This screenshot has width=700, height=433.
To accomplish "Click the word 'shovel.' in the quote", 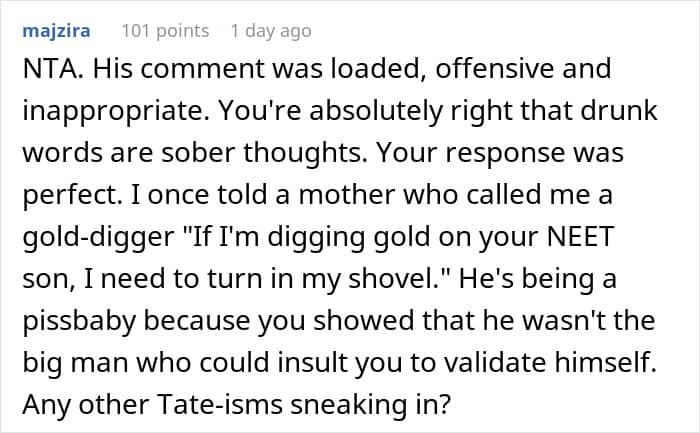I will click(x=400, y=279).
